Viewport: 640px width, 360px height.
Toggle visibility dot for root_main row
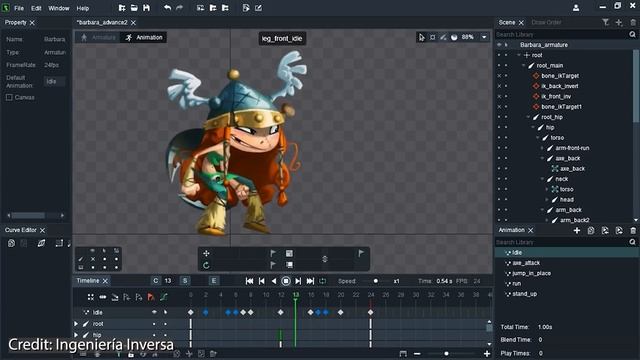(499, 65)
